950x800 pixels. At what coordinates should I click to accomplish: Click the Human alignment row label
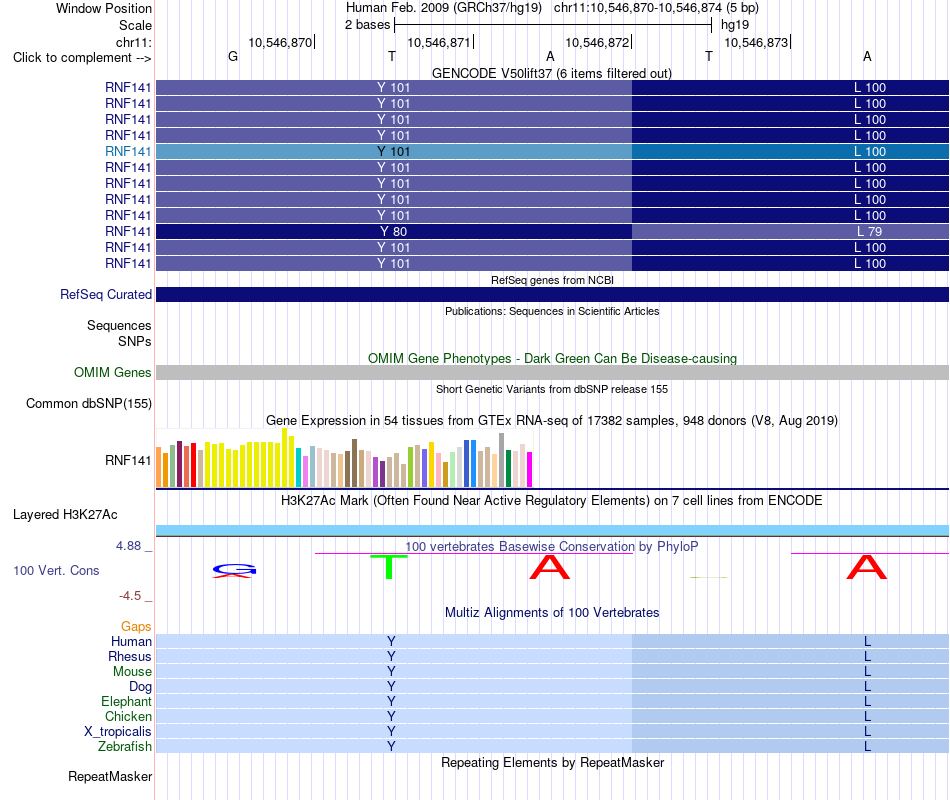click(x=131, y=641)
